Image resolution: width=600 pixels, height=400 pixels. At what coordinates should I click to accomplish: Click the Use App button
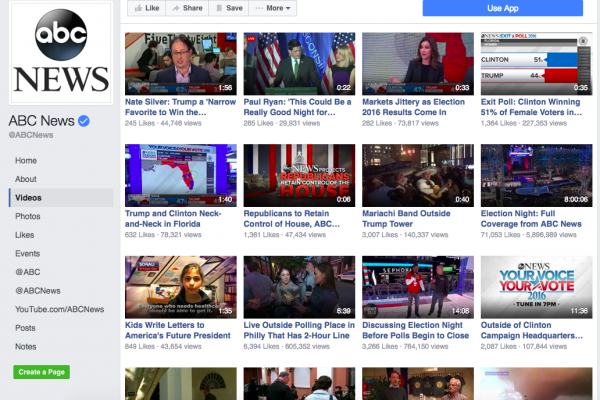coord(502,8)
